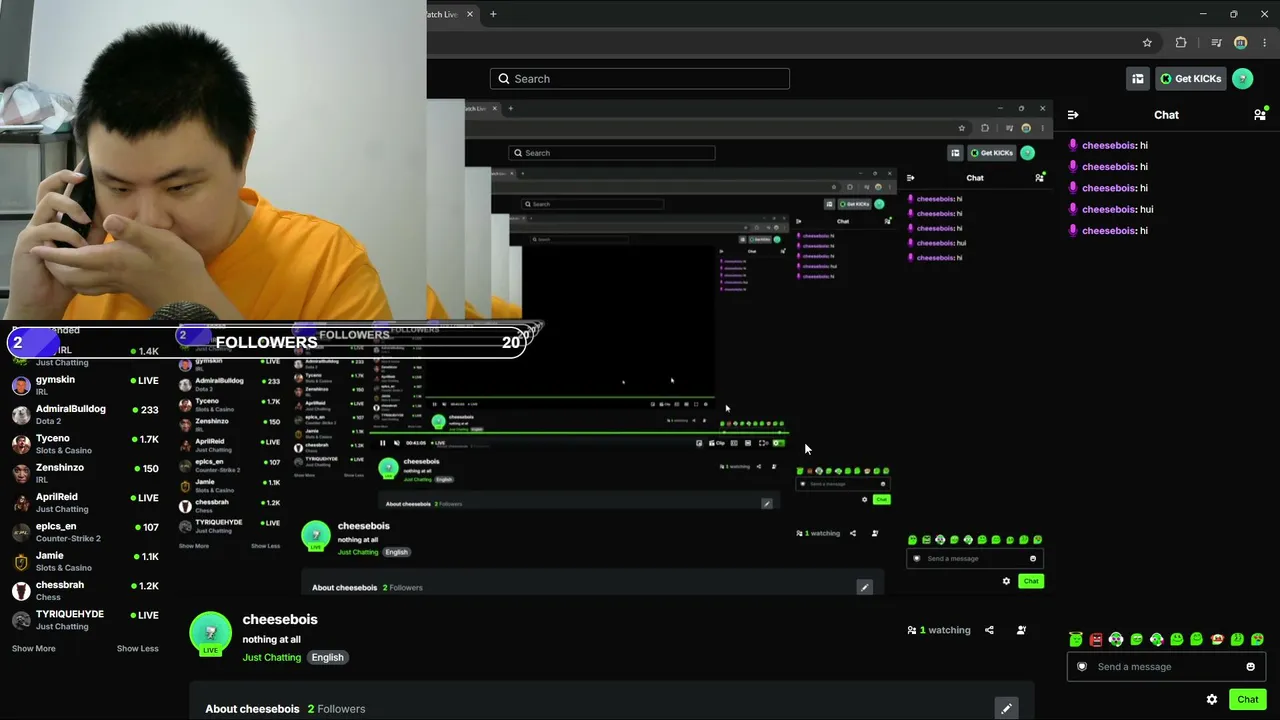
Task: Click the chat identity badge icon
Action: (x=1081, y=667)
